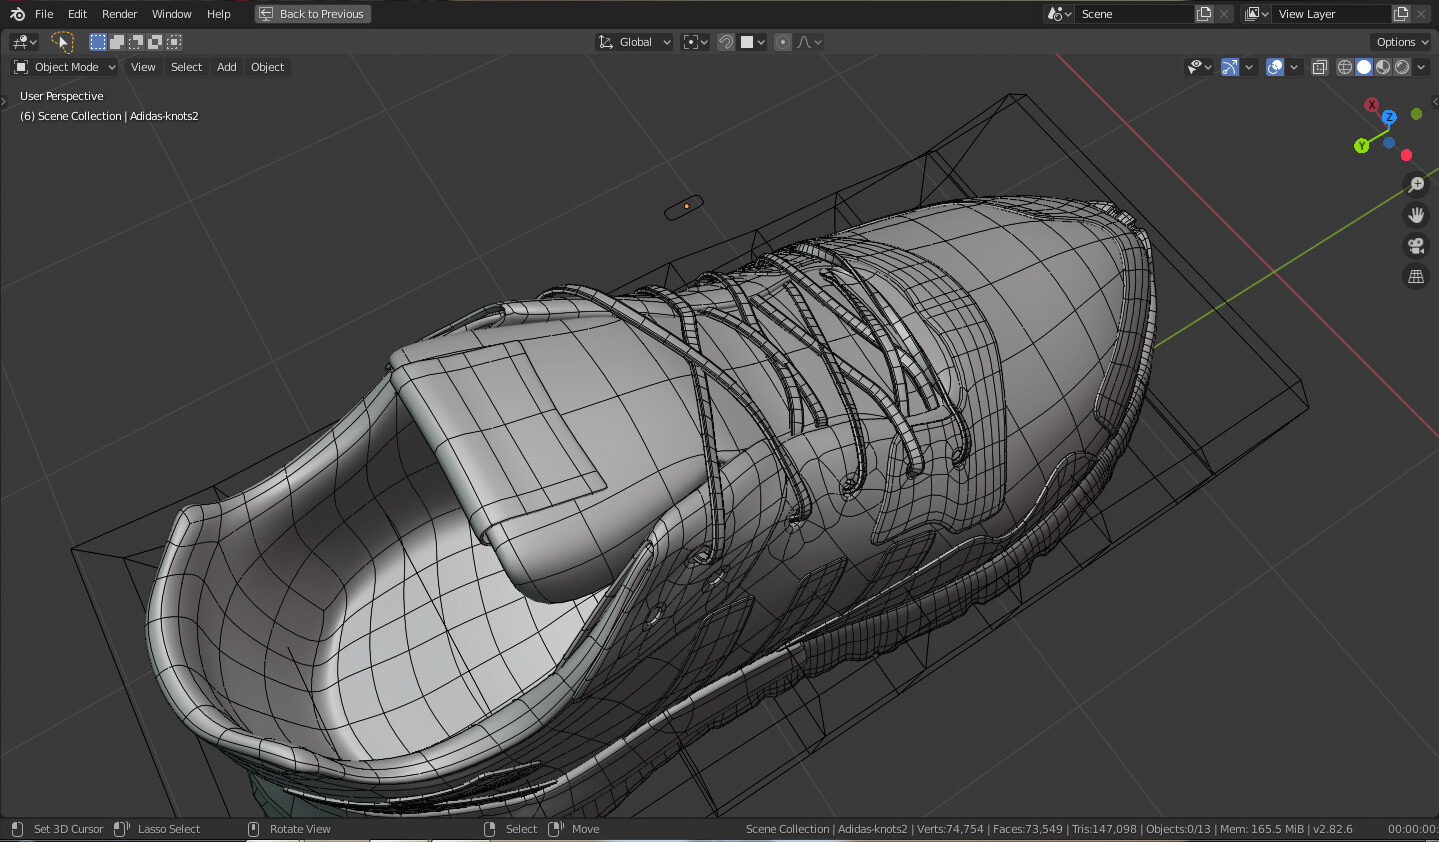Choose invert selection mode icon

coord(155,42)
